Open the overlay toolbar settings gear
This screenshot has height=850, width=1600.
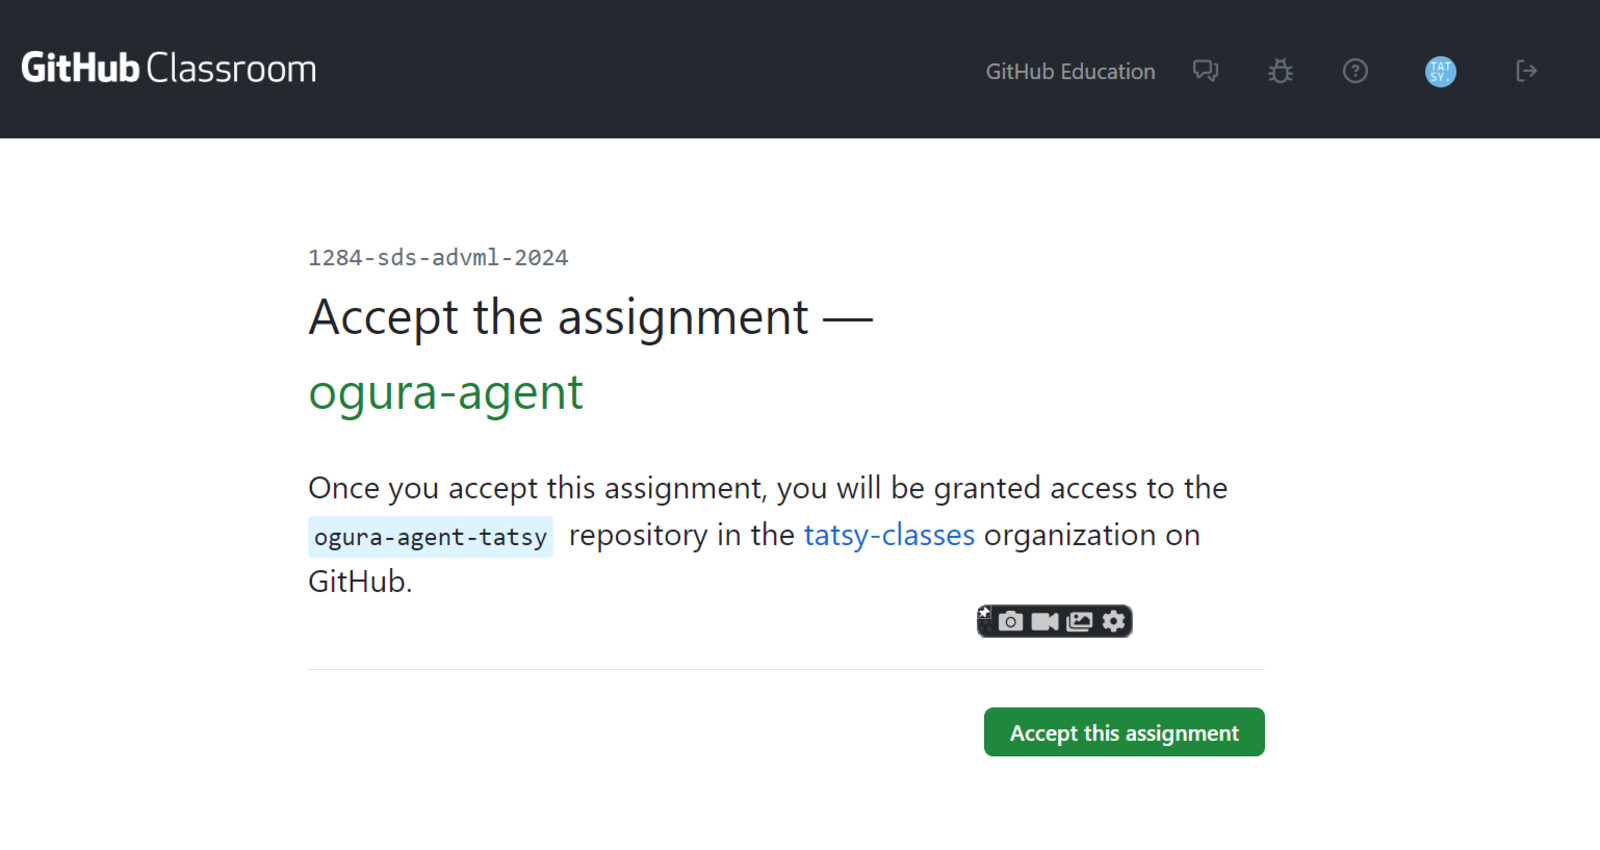click(1114, 622)
